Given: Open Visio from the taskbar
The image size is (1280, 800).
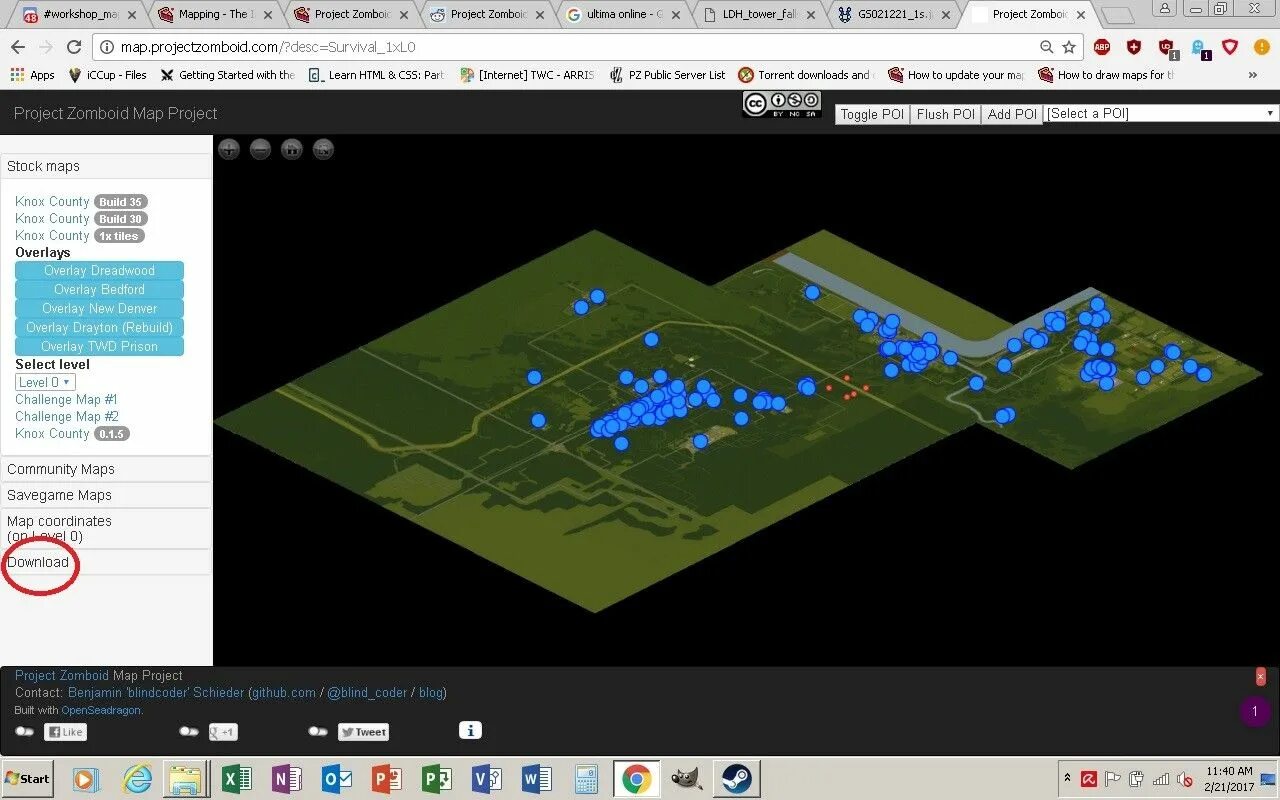Looking at the screenshot, I should pyautogui.click(x=487, y=778).
